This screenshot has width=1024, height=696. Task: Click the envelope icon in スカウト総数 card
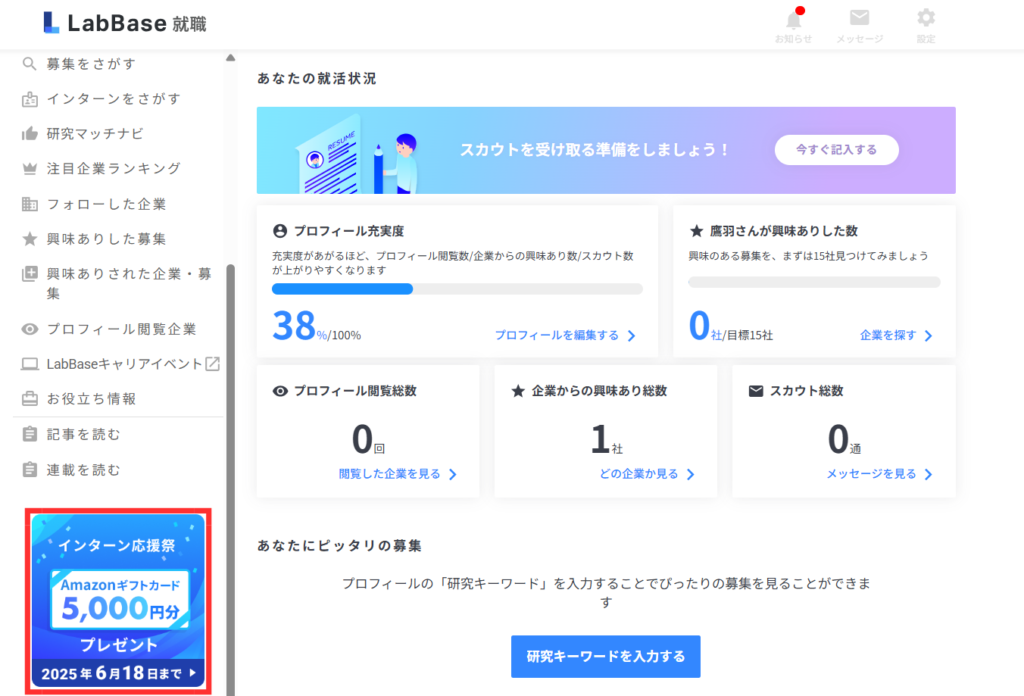(756, 391)
